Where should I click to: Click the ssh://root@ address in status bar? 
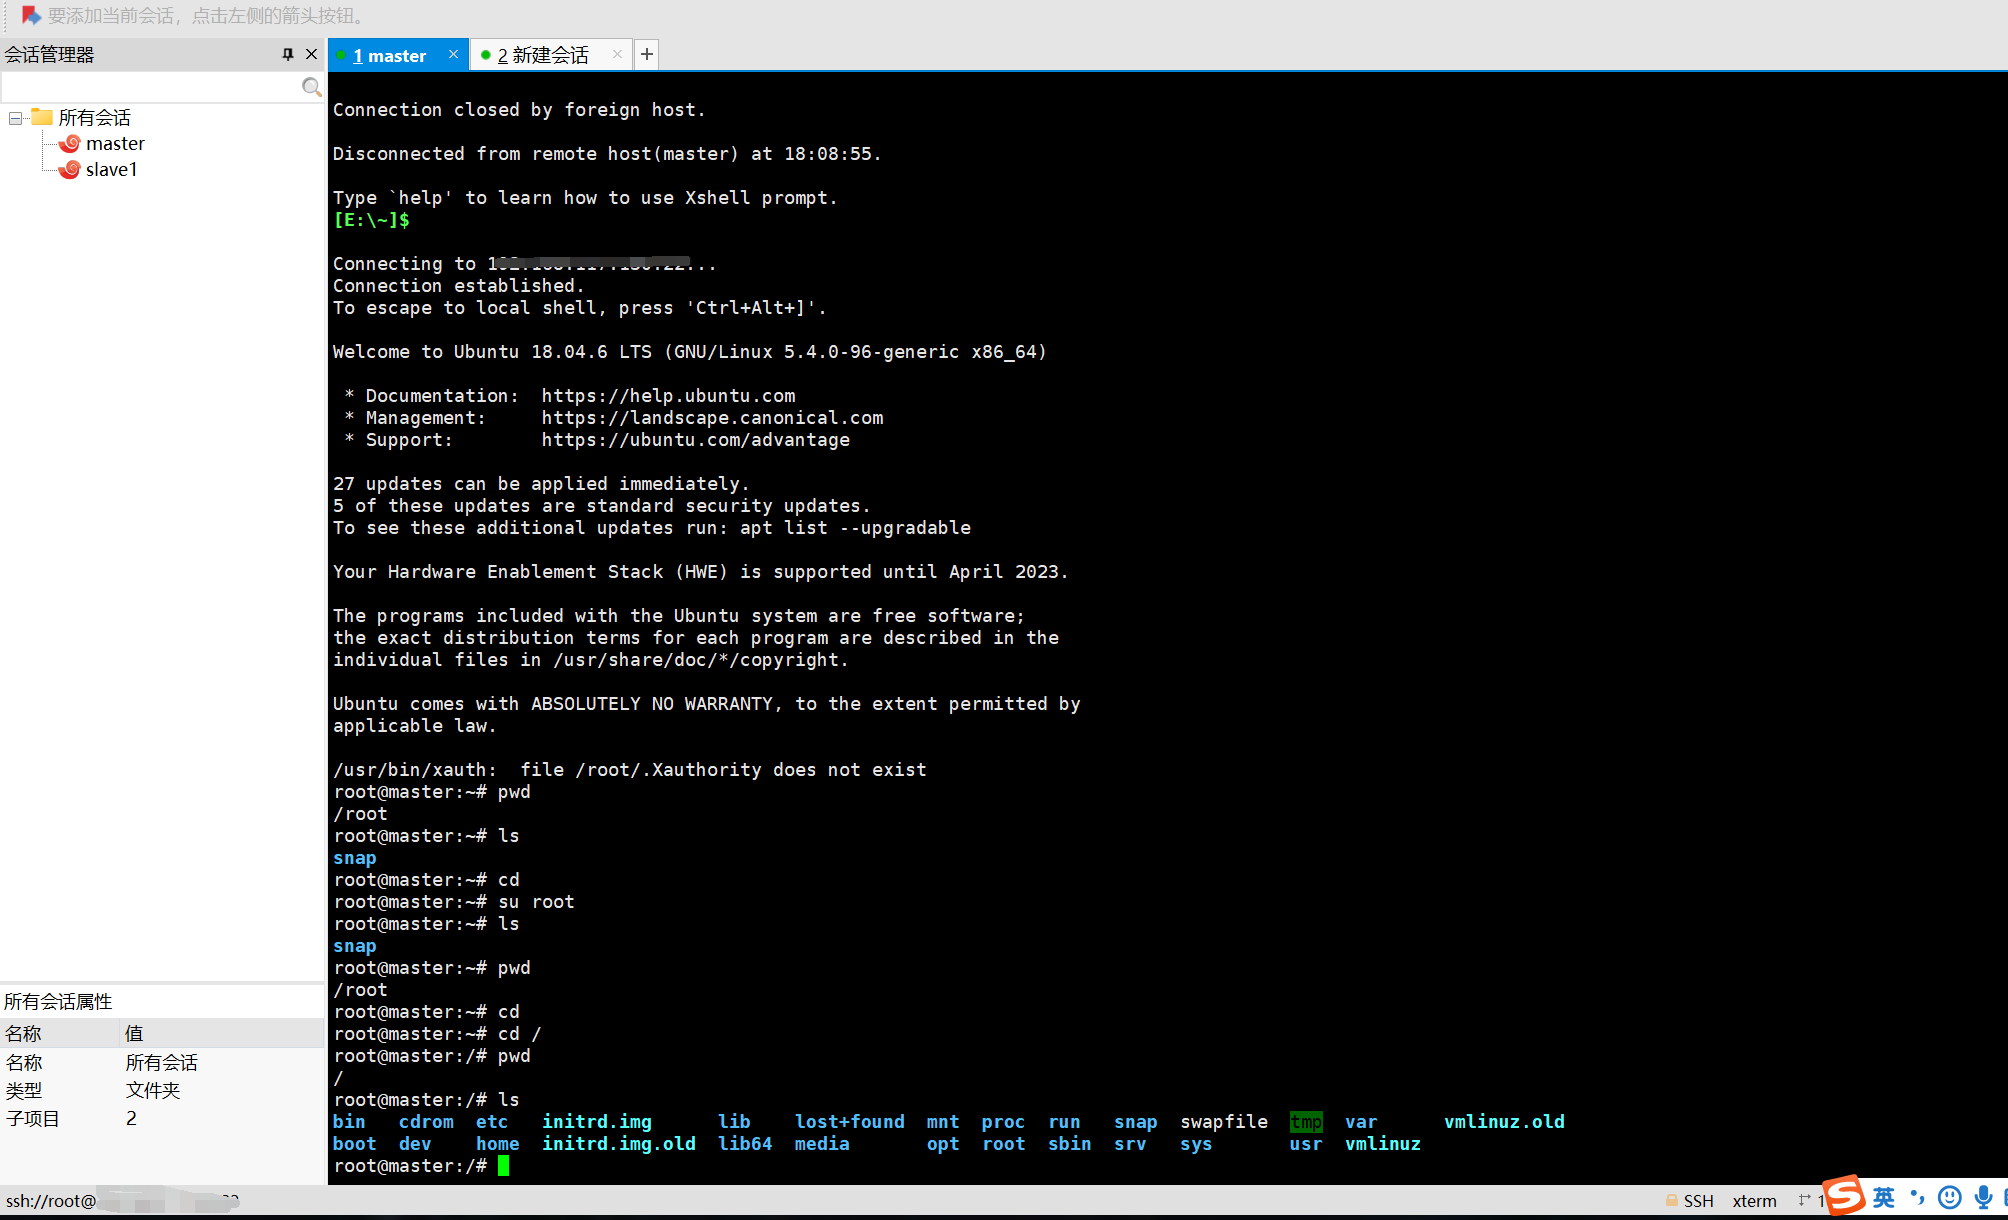pos(51,1201)
